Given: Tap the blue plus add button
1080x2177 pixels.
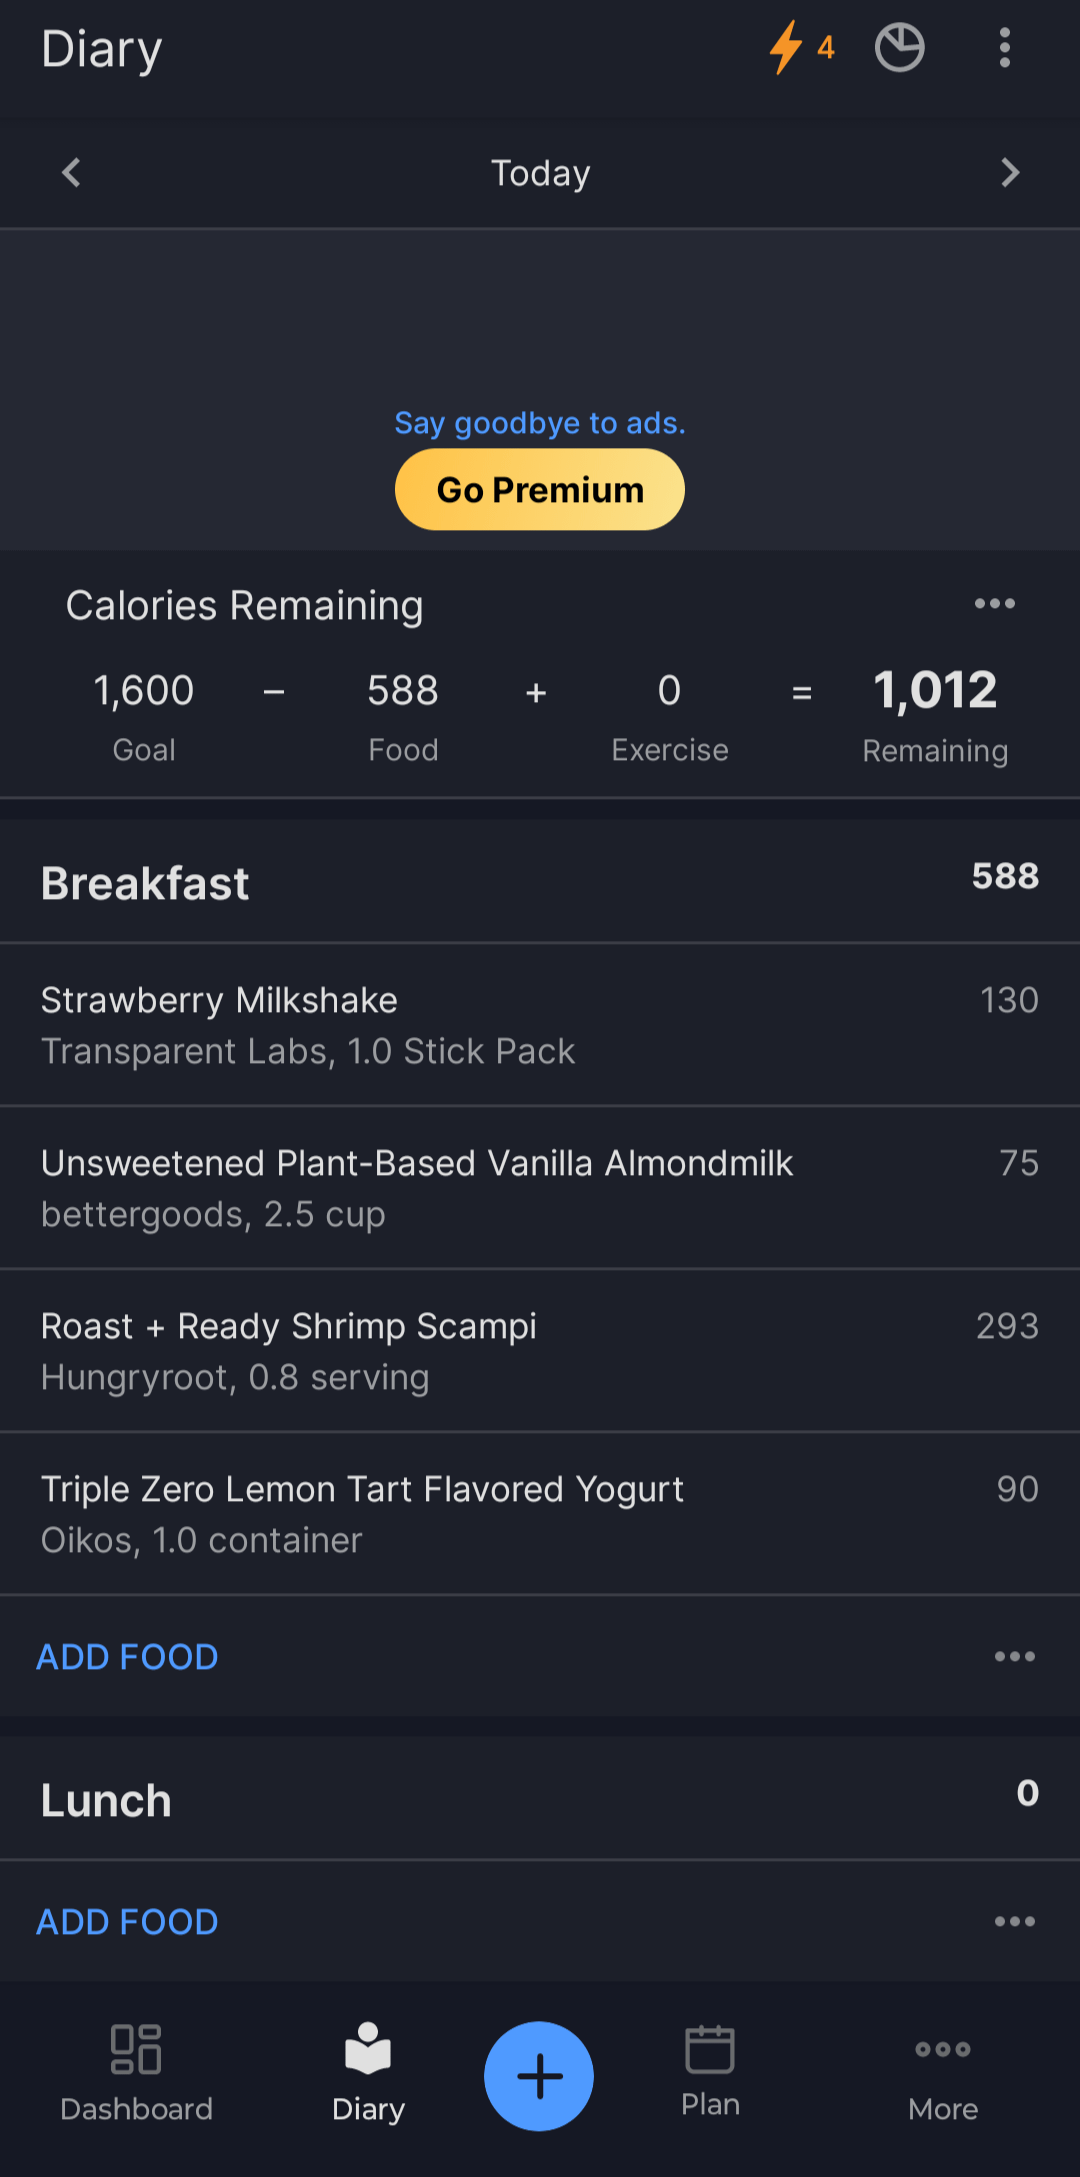Looking at the screenshot, I should click(539, 2076).
